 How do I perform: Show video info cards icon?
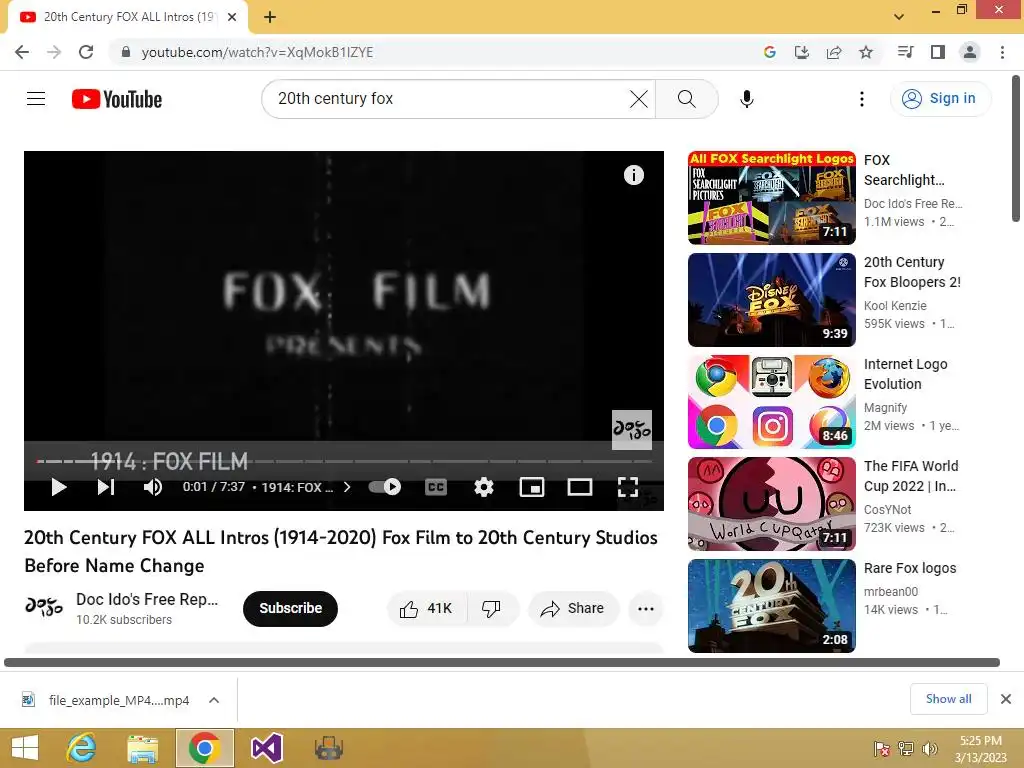(x=633, y=175)
